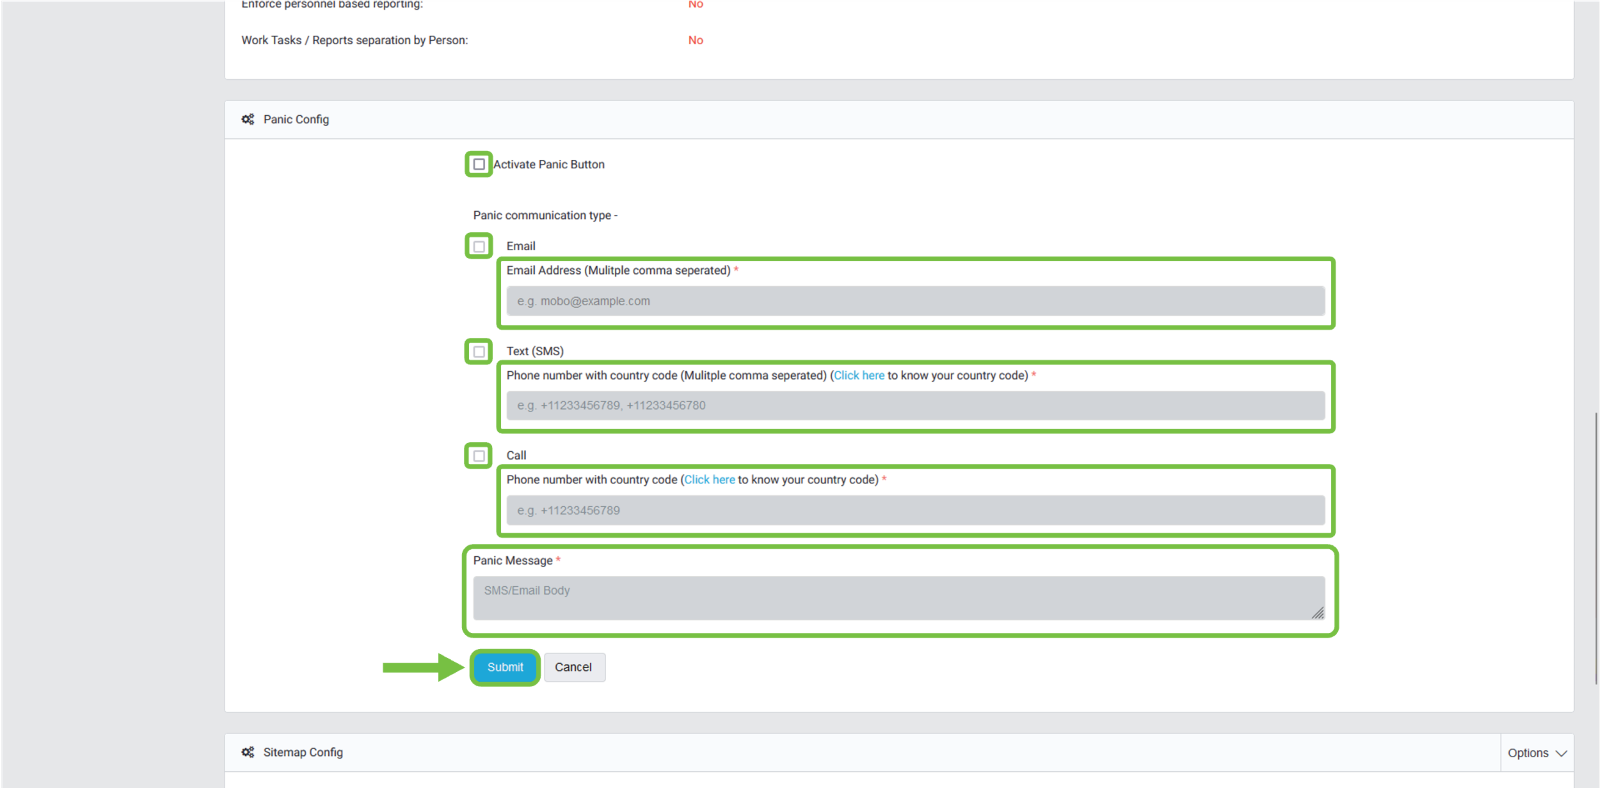Focus the Email Address input field
This screenshot has height=788, width=1600.
[x=915, y=301]
